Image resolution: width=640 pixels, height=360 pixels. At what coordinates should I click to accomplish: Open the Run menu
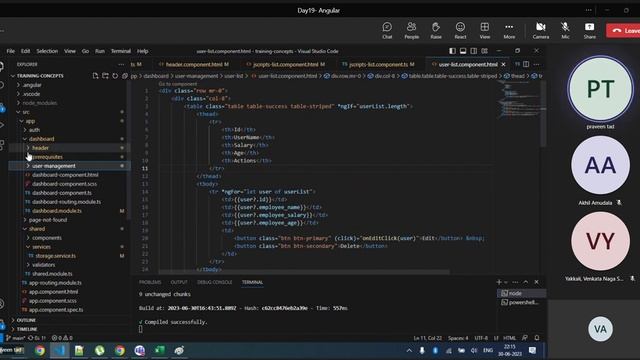pos(100,51)
